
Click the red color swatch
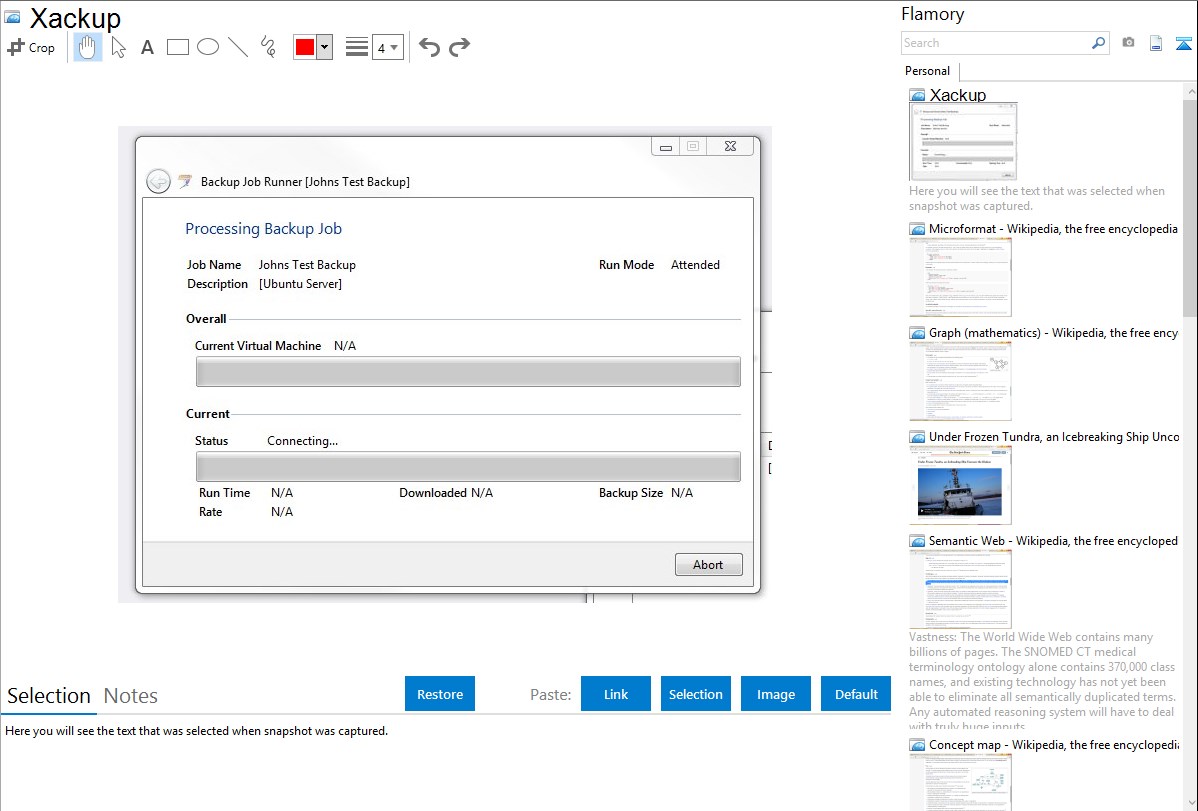click(x=305, y=47)
